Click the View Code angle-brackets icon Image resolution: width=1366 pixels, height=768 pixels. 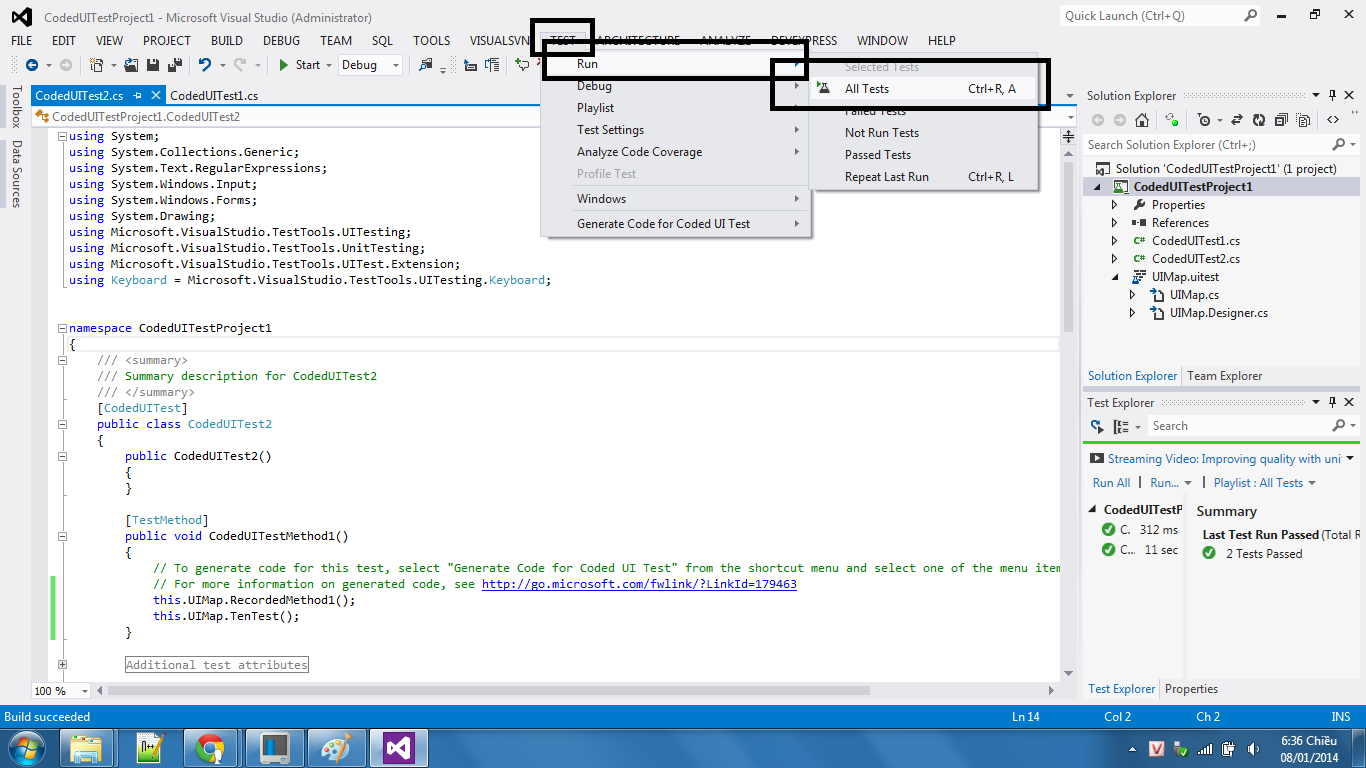[1333, 120]
